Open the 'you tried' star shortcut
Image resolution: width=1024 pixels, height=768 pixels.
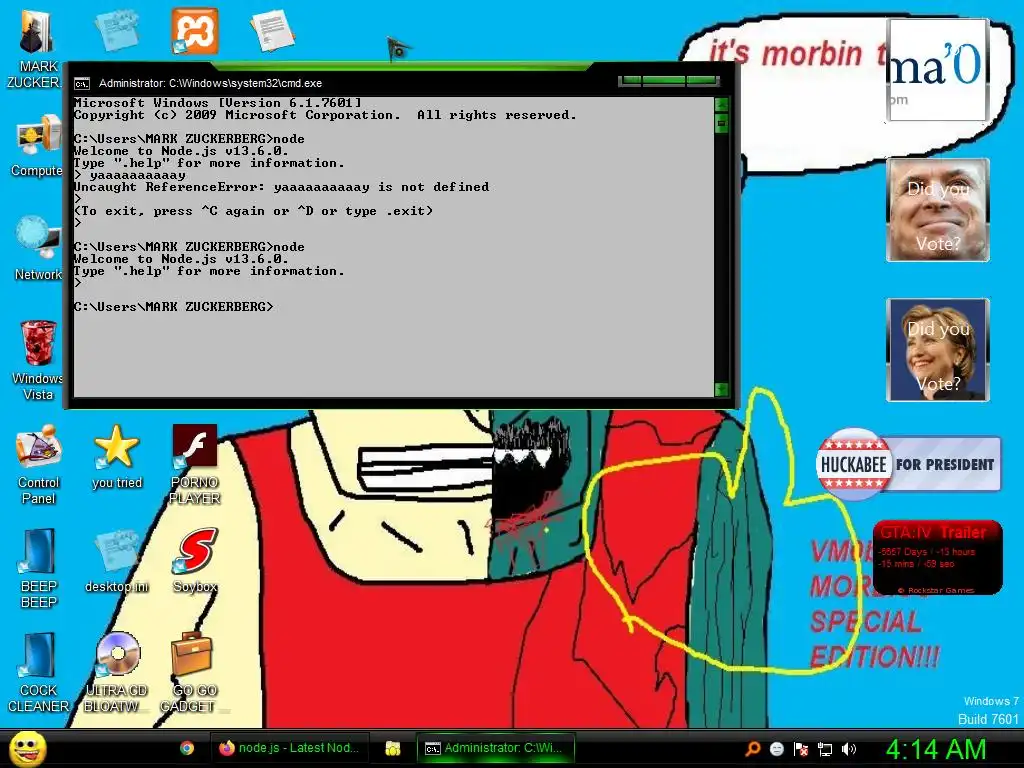116,456
